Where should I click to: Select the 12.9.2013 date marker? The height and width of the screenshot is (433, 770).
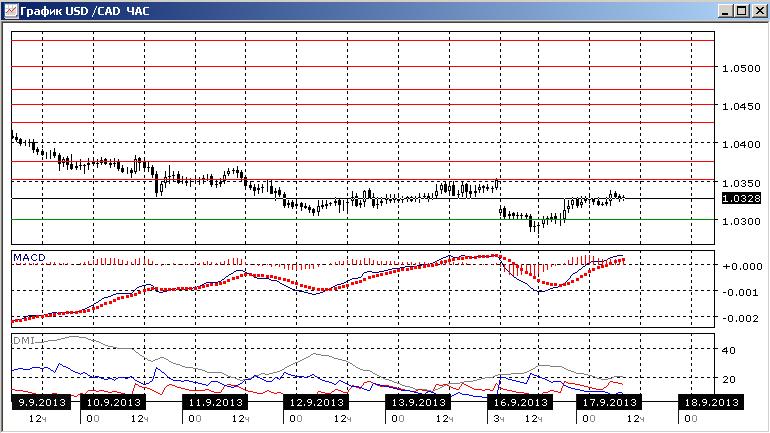click(317, 403)
